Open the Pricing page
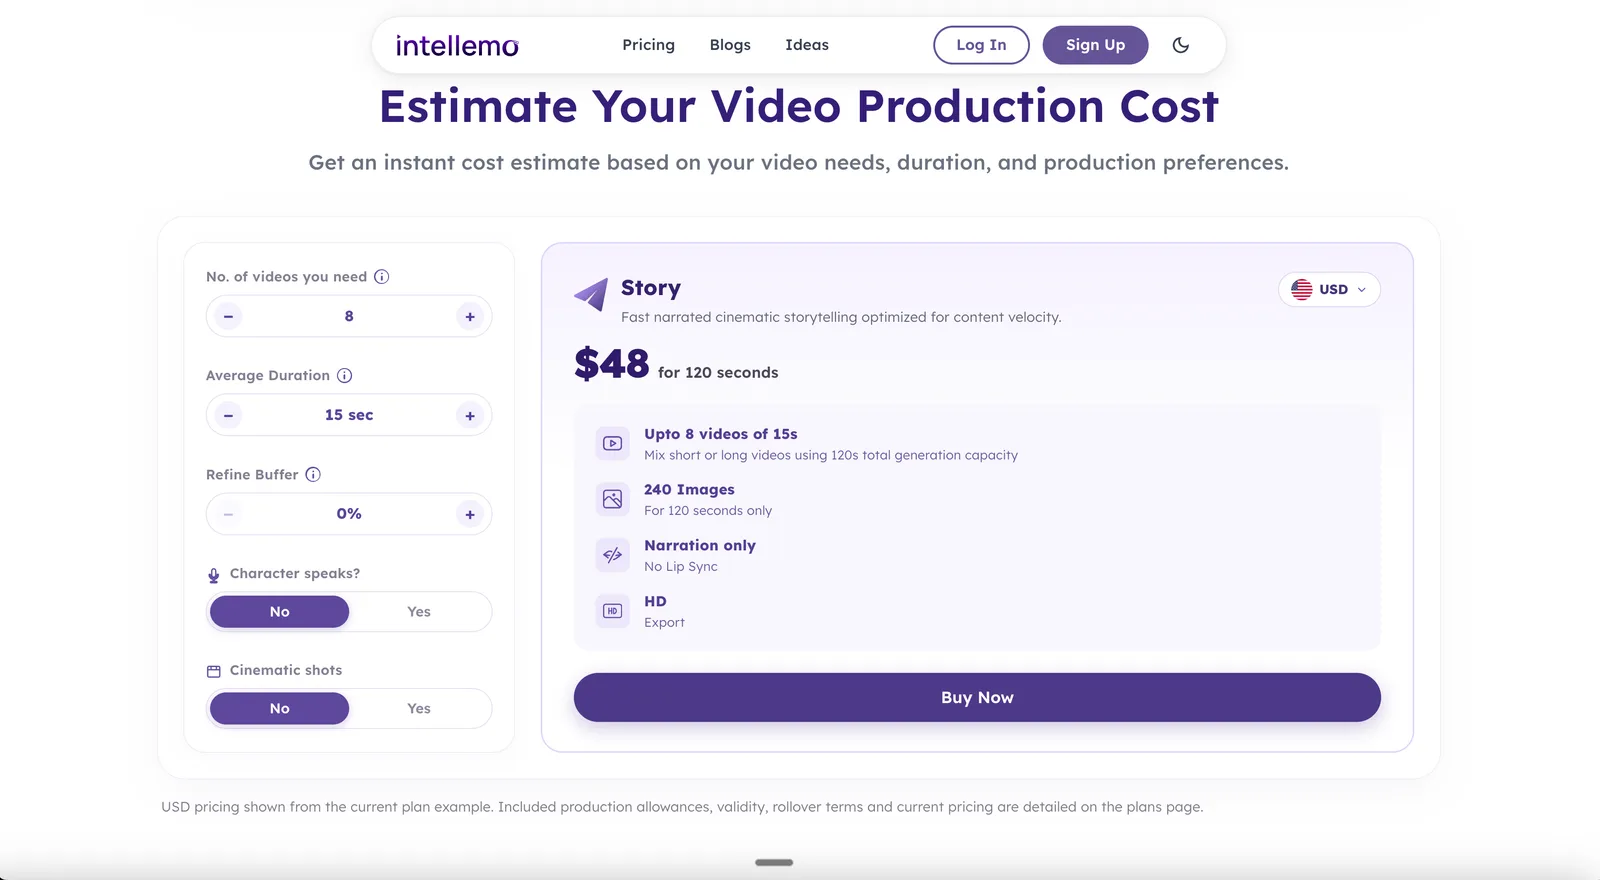This screenshot has height=880, width=1600. coord(648,45)
